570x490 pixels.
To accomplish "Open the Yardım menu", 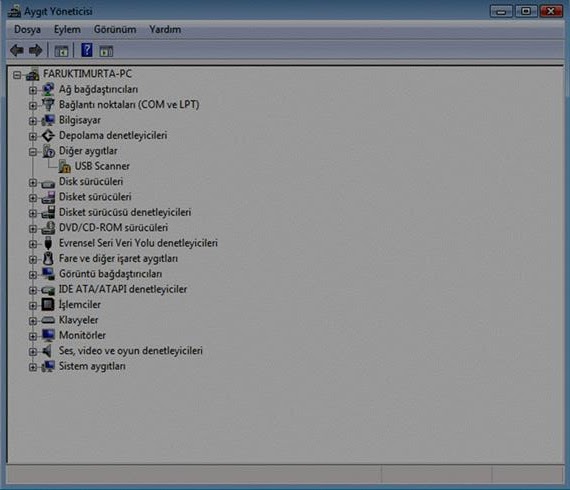I will pos(165,29).
